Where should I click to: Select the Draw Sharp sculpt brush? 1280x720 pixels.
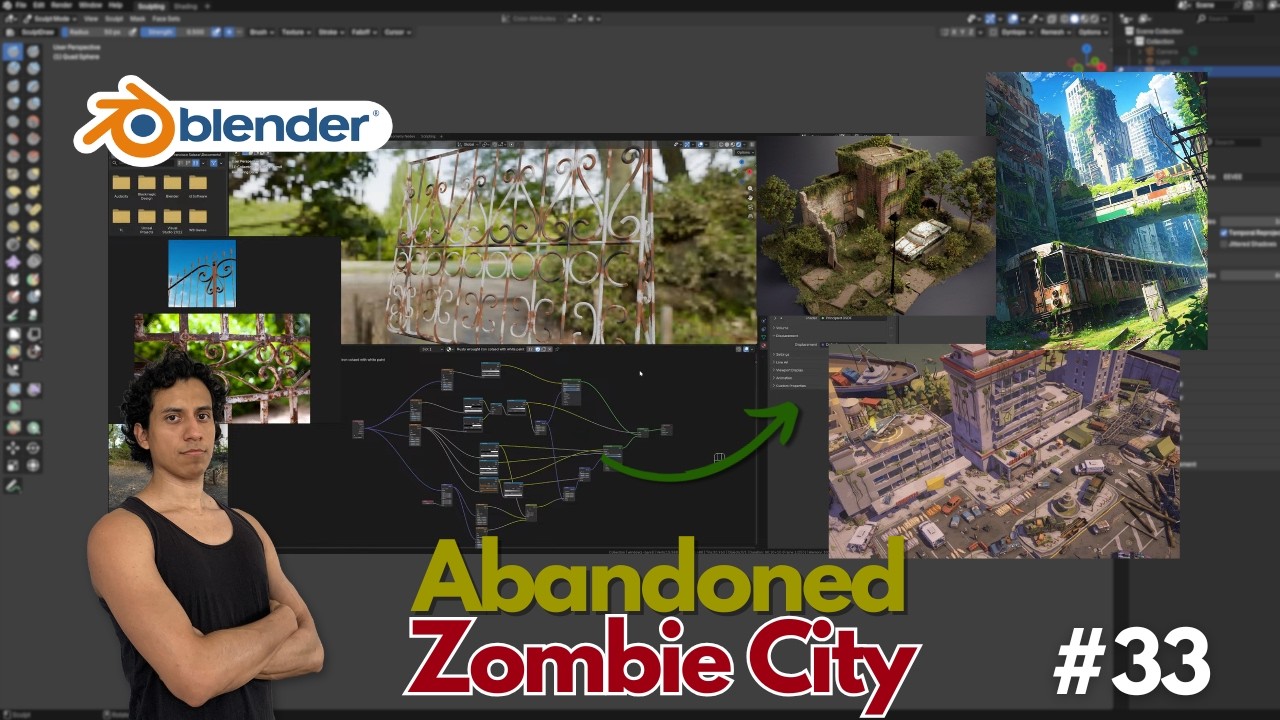coord(33,51)
